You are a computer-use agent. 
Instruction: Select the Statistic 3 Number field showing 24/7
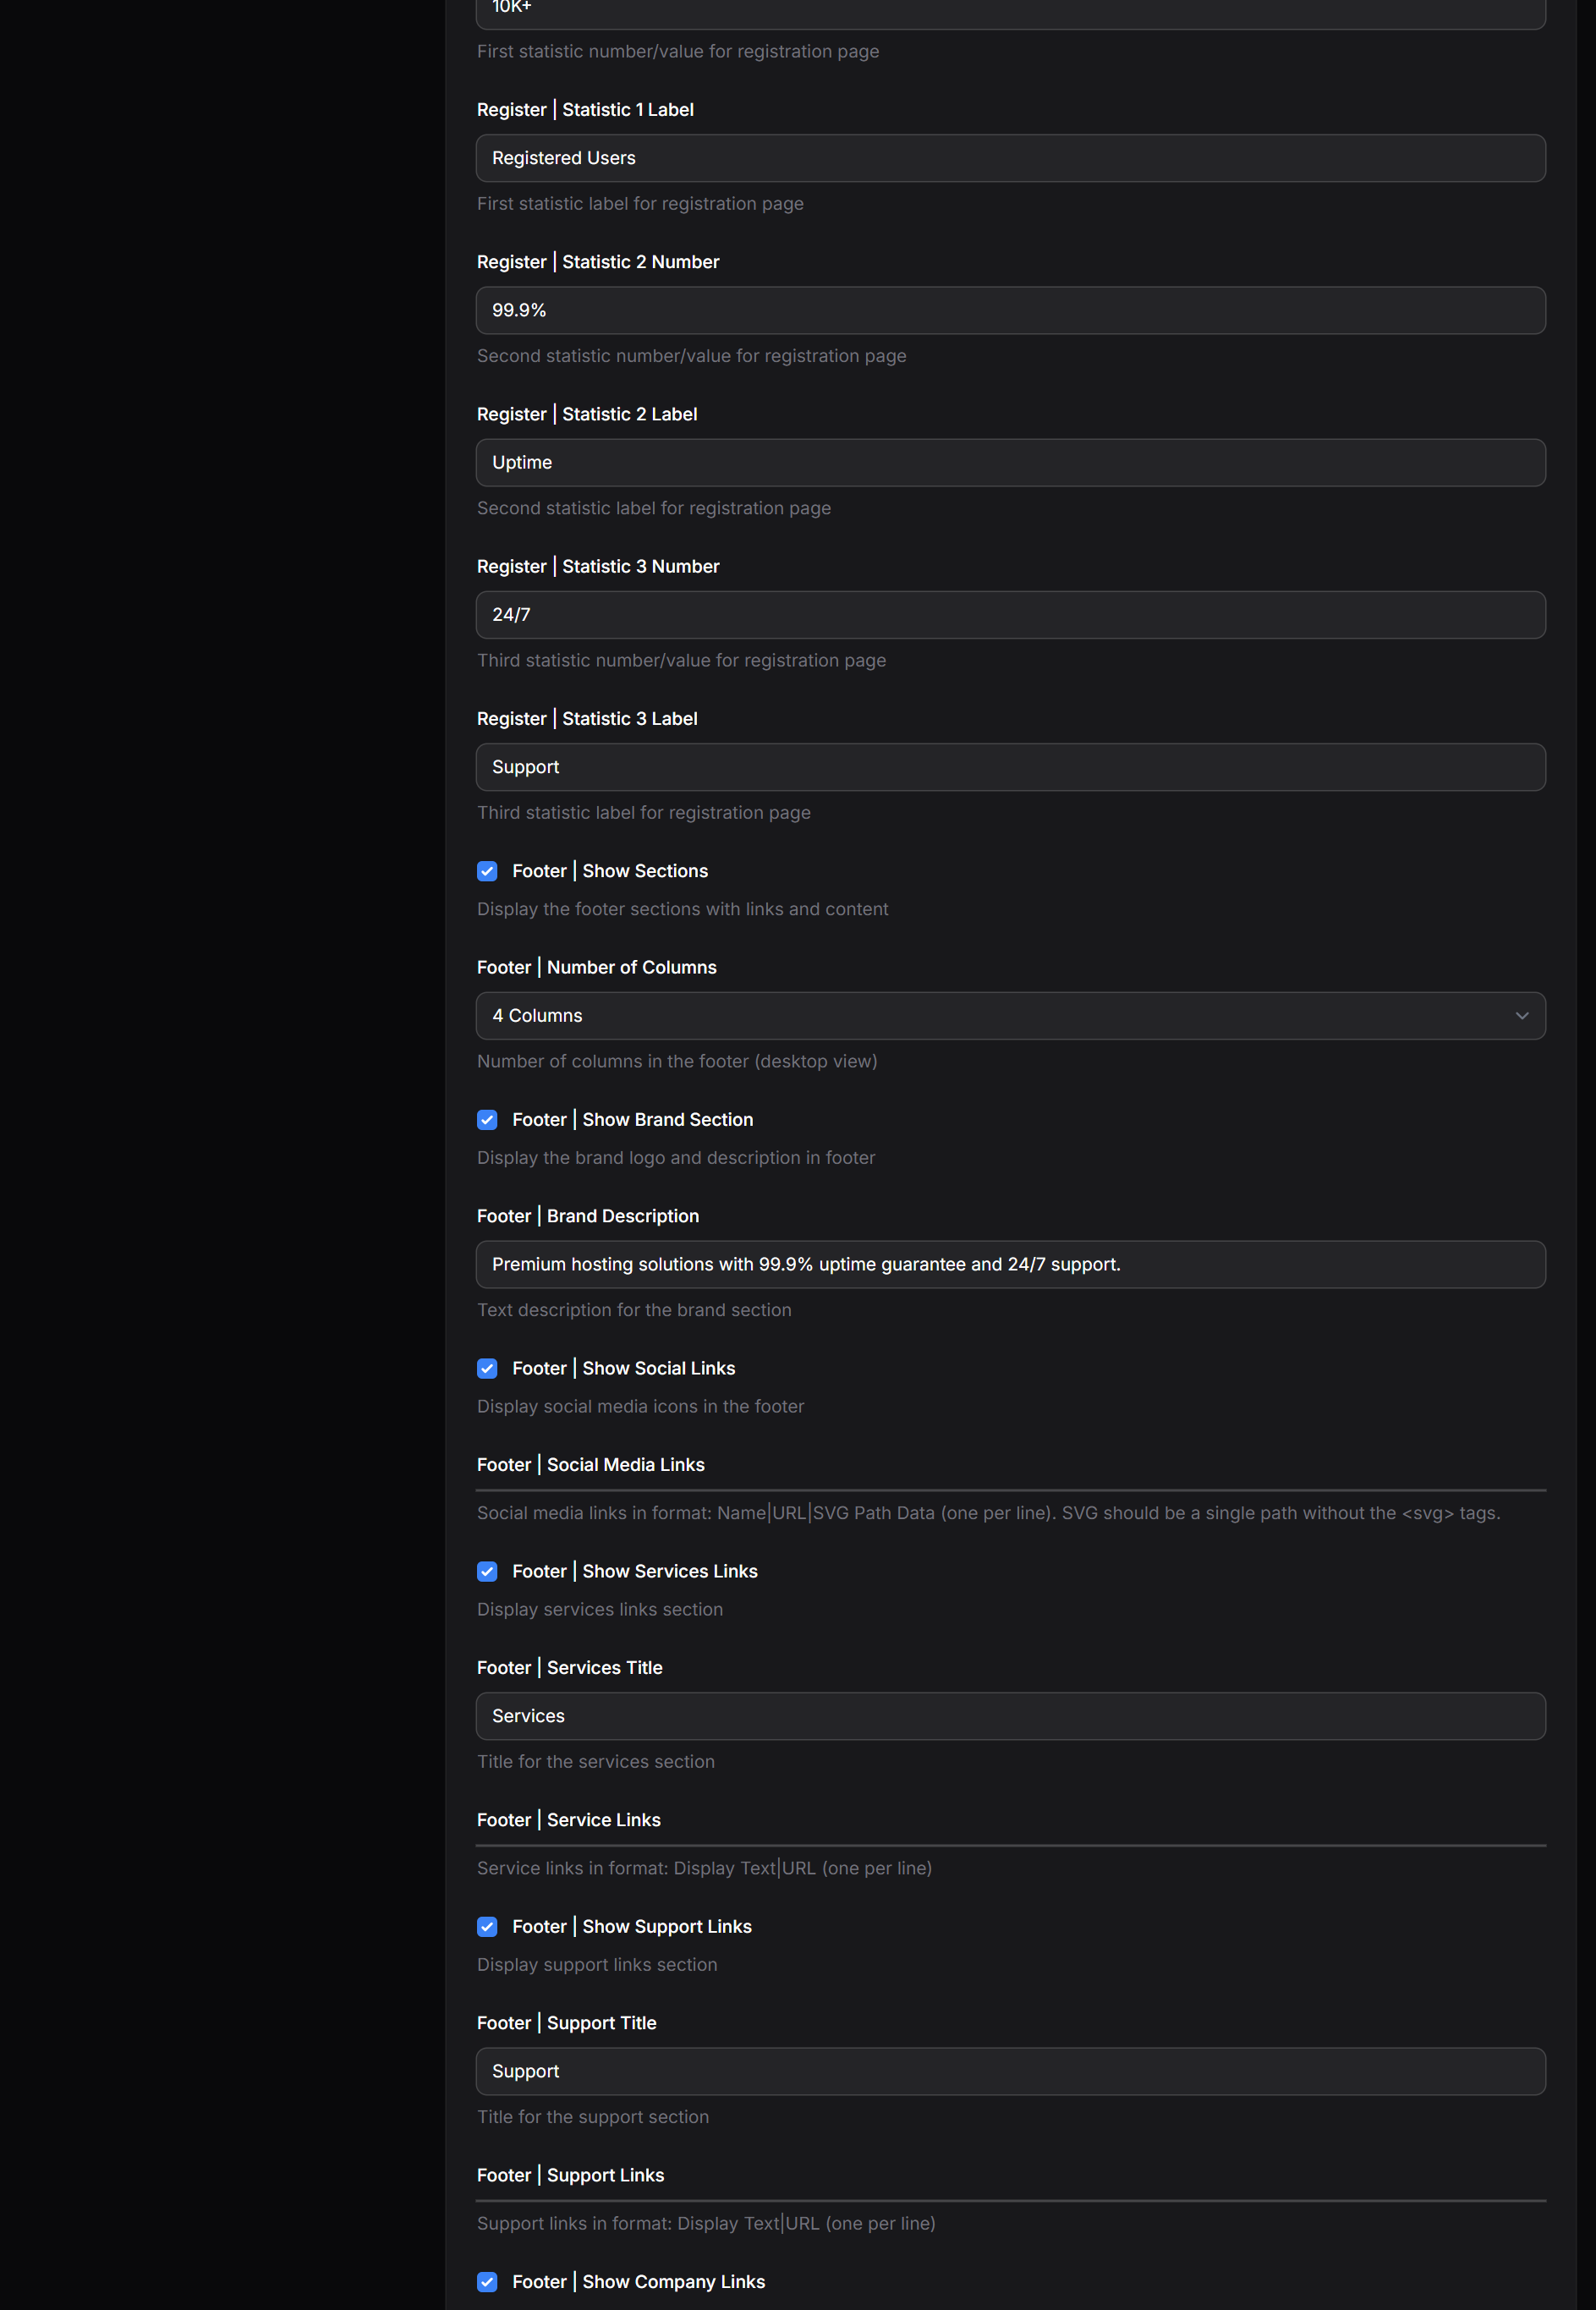point(1010,615)
